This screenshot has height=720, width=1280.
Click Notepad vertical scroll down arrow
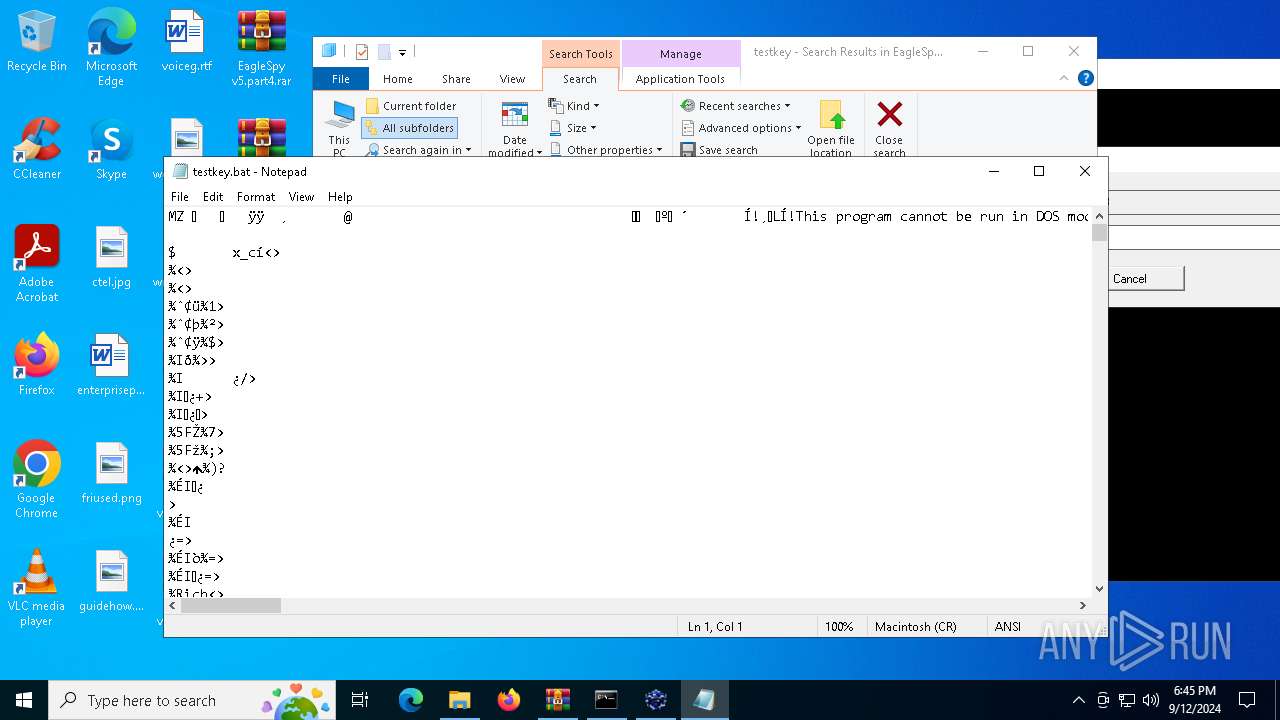point(1099,589)
